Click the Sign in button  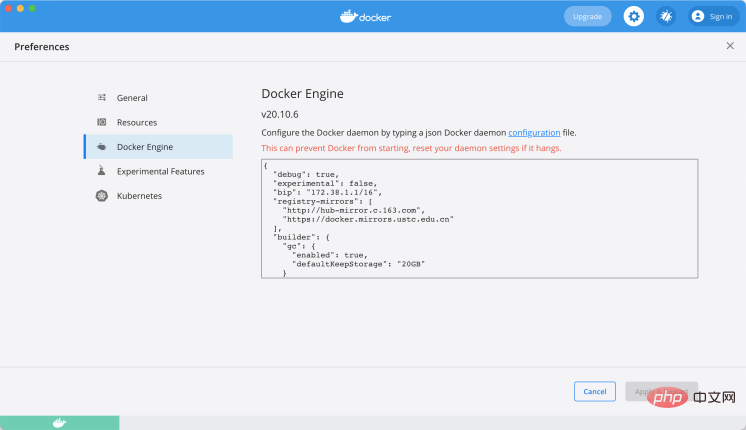712,16
